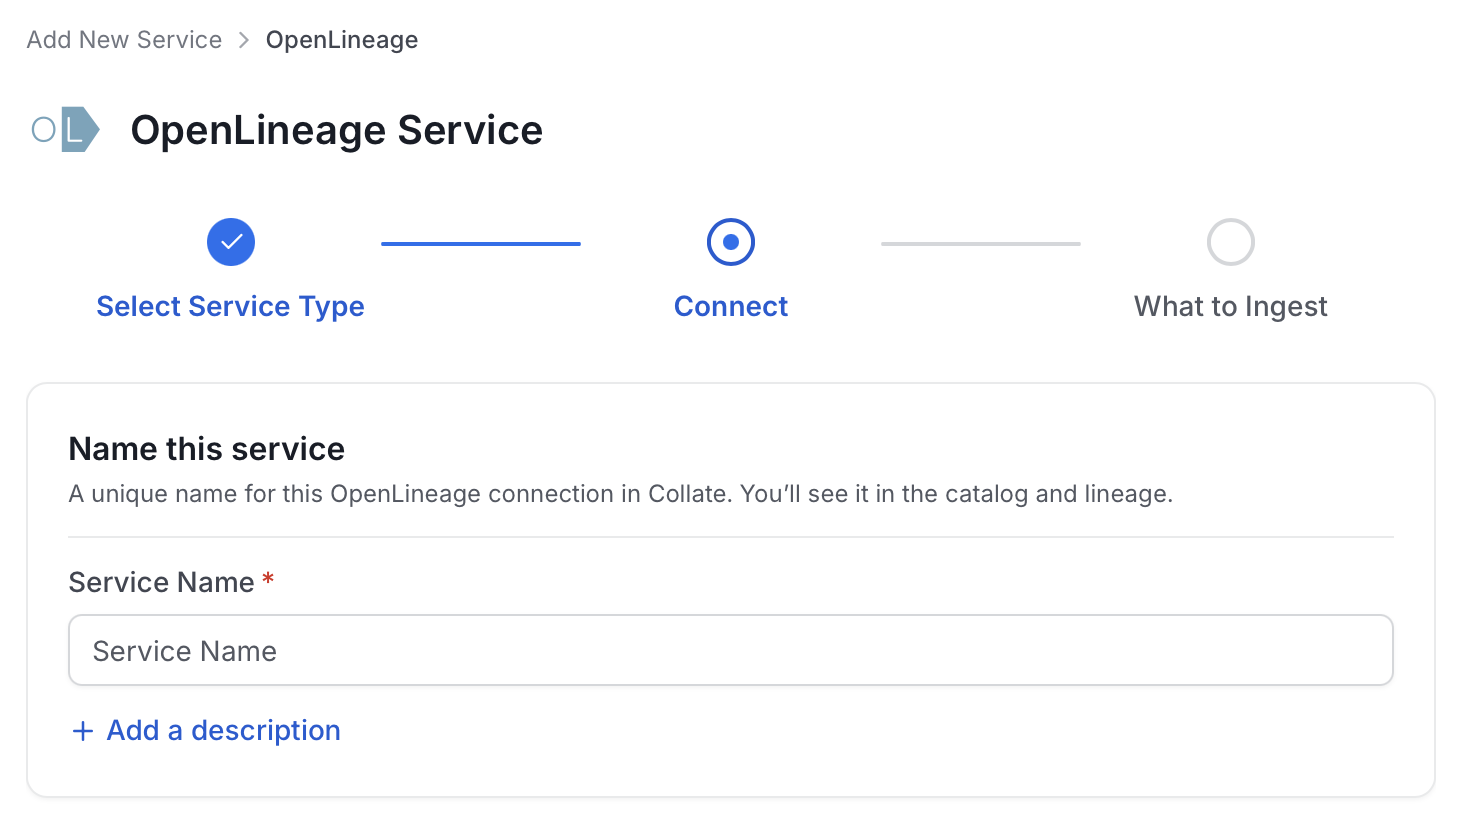Select the Connect step label
This screenshot has height=818, width=1458.
[731, 306]
